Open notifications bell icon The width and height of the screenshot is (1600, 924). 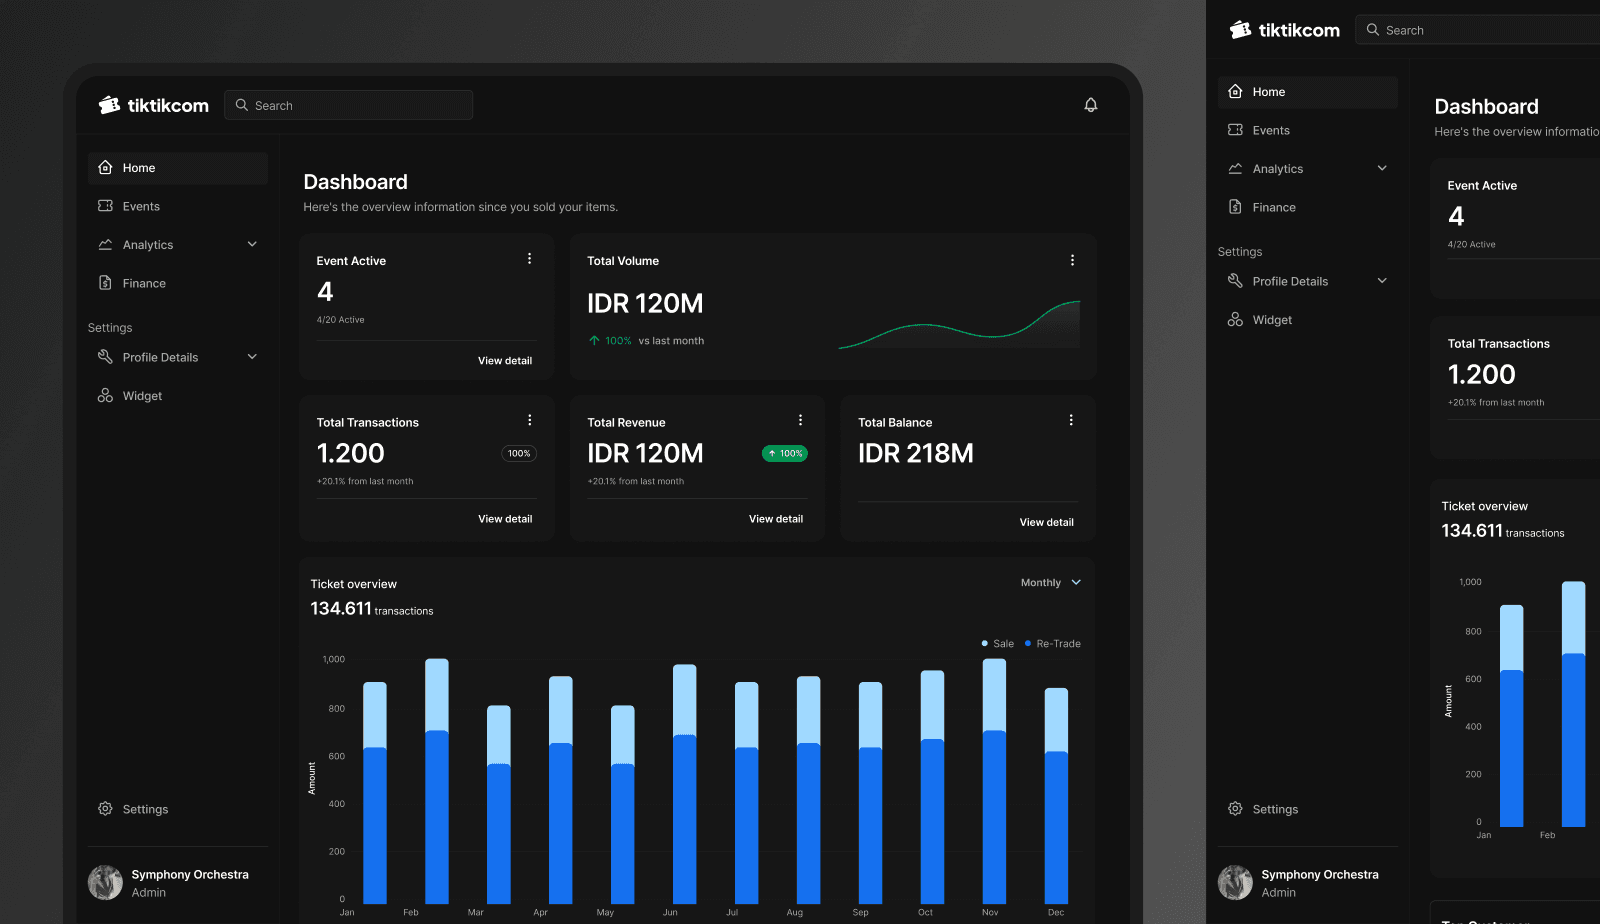click(x=1091, y=105)
